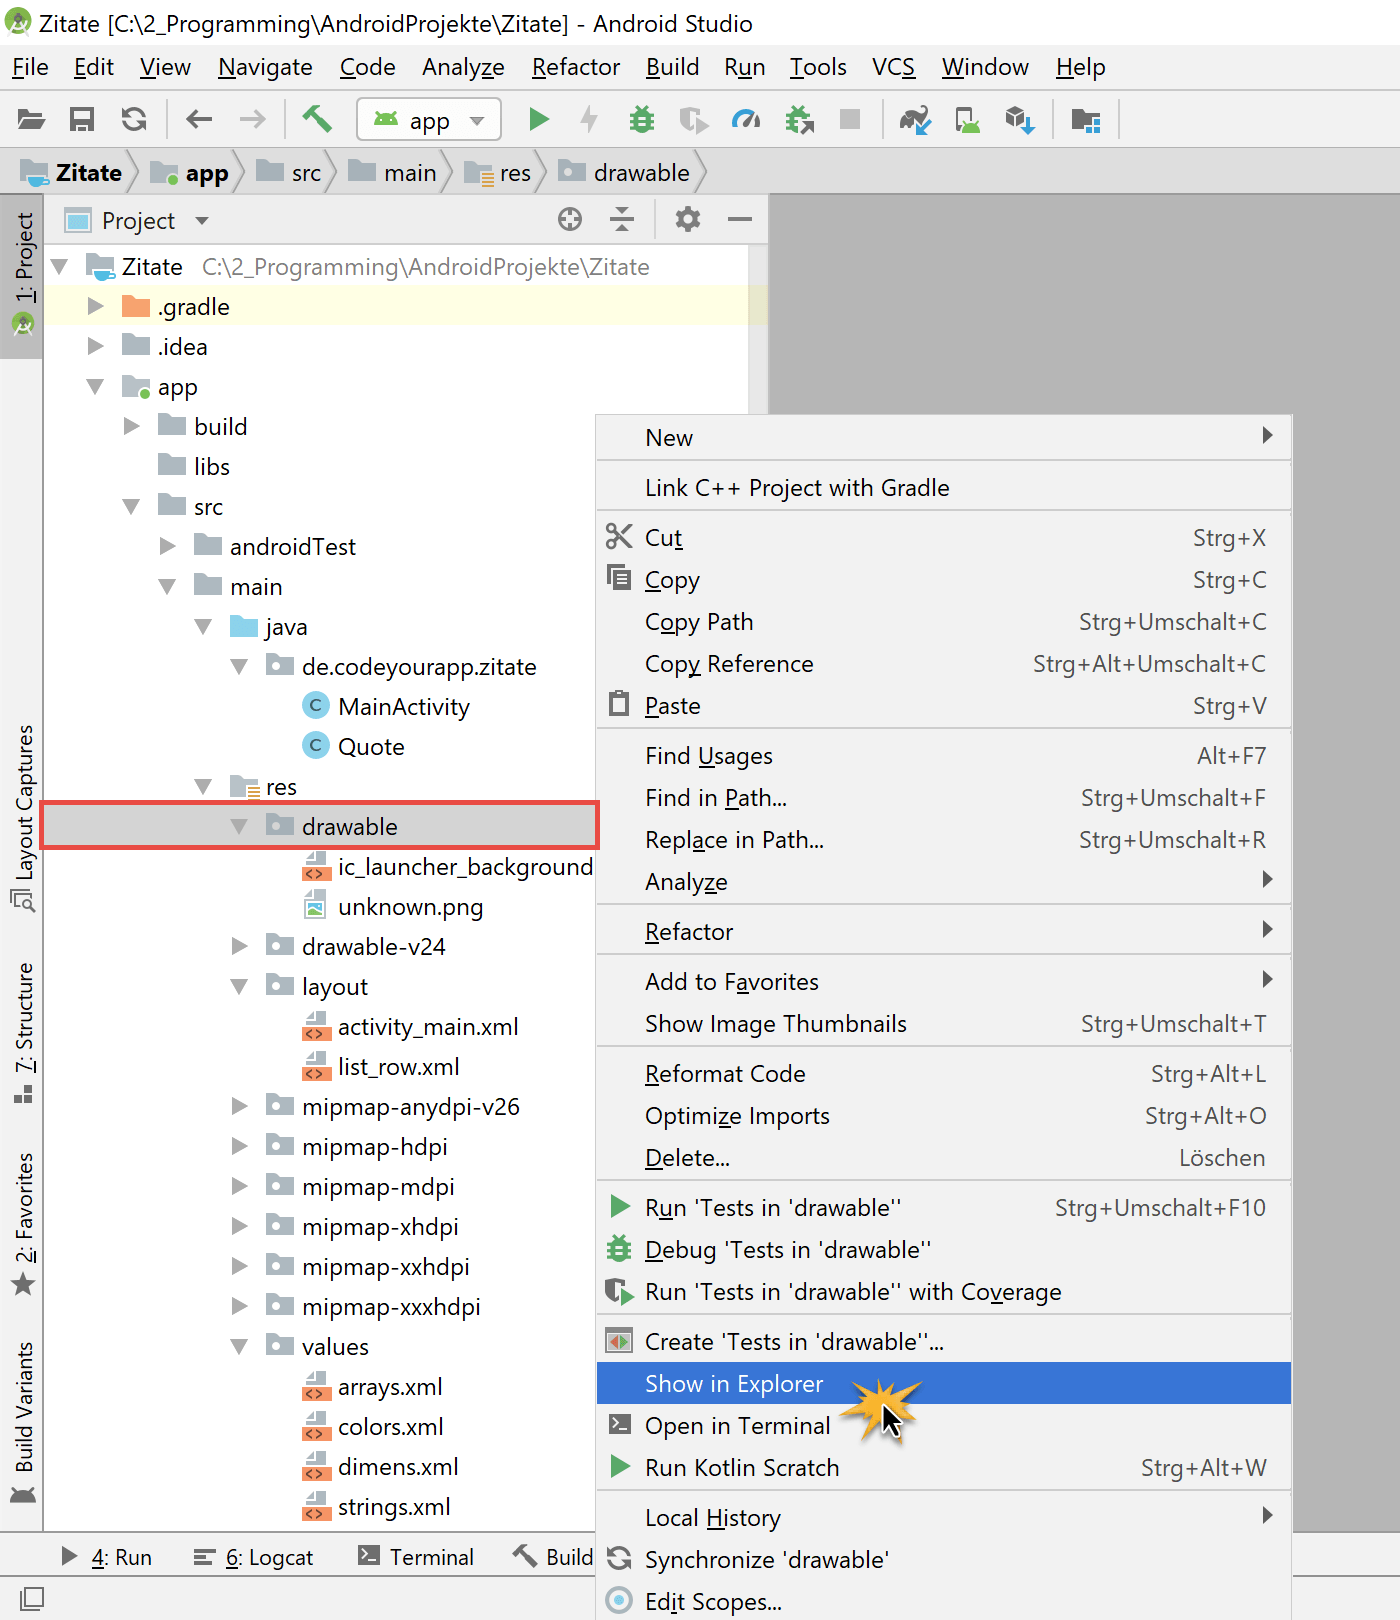Open the File menu
The height and width of the screenshot is (1620, 1400).
tap(30, 67)
